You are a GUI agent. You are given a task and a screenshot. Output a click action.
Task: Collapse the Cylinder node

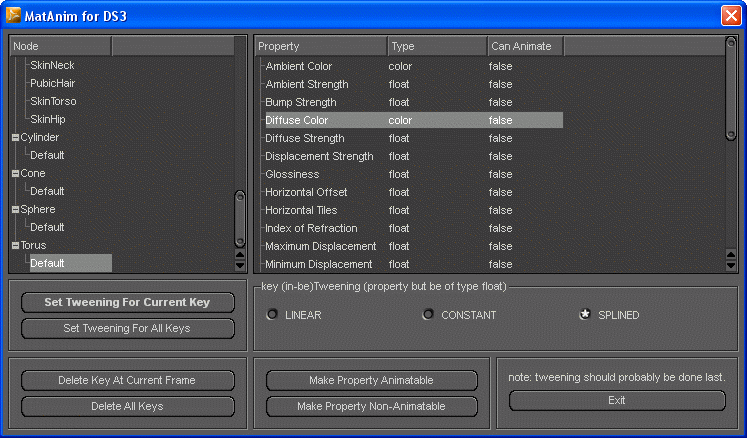tap(15, 137)
